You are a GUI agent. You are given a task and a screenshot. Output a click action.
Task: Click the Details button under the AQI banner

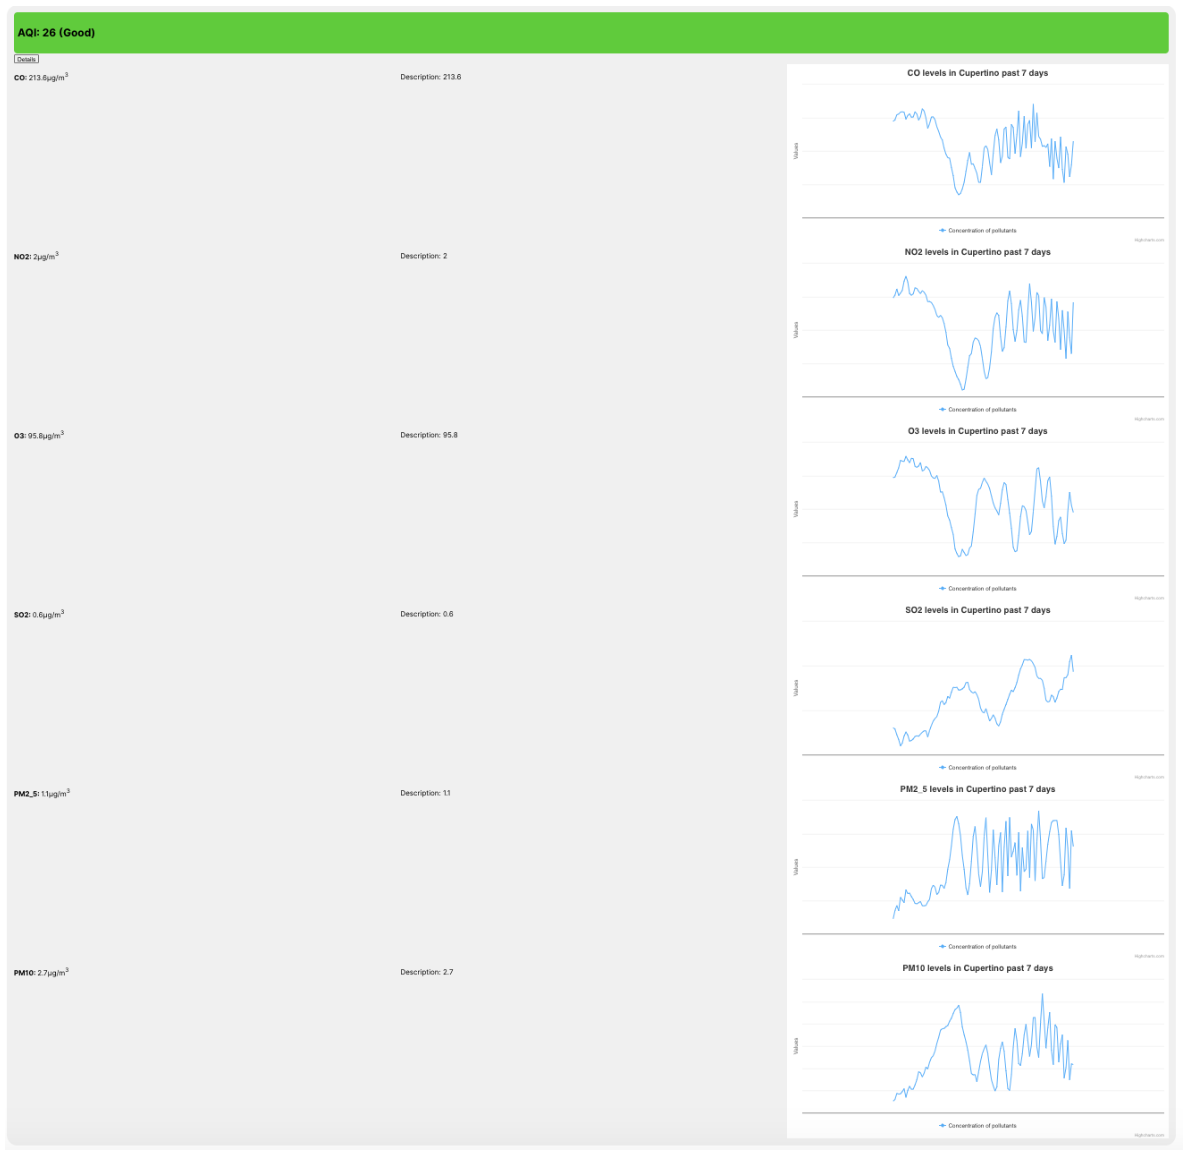tap(26, 59)
